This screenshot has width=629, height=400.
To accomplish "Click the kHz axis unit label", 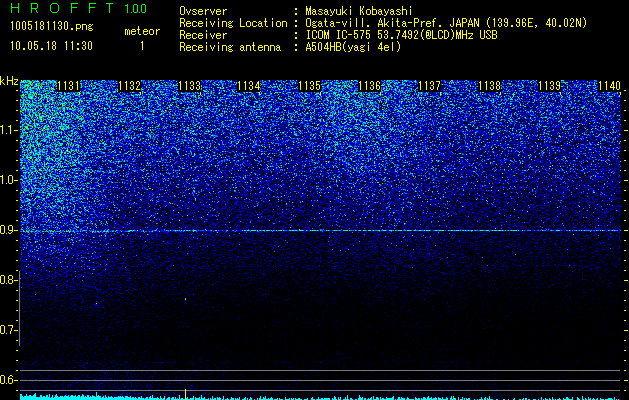I will point(9,81).
